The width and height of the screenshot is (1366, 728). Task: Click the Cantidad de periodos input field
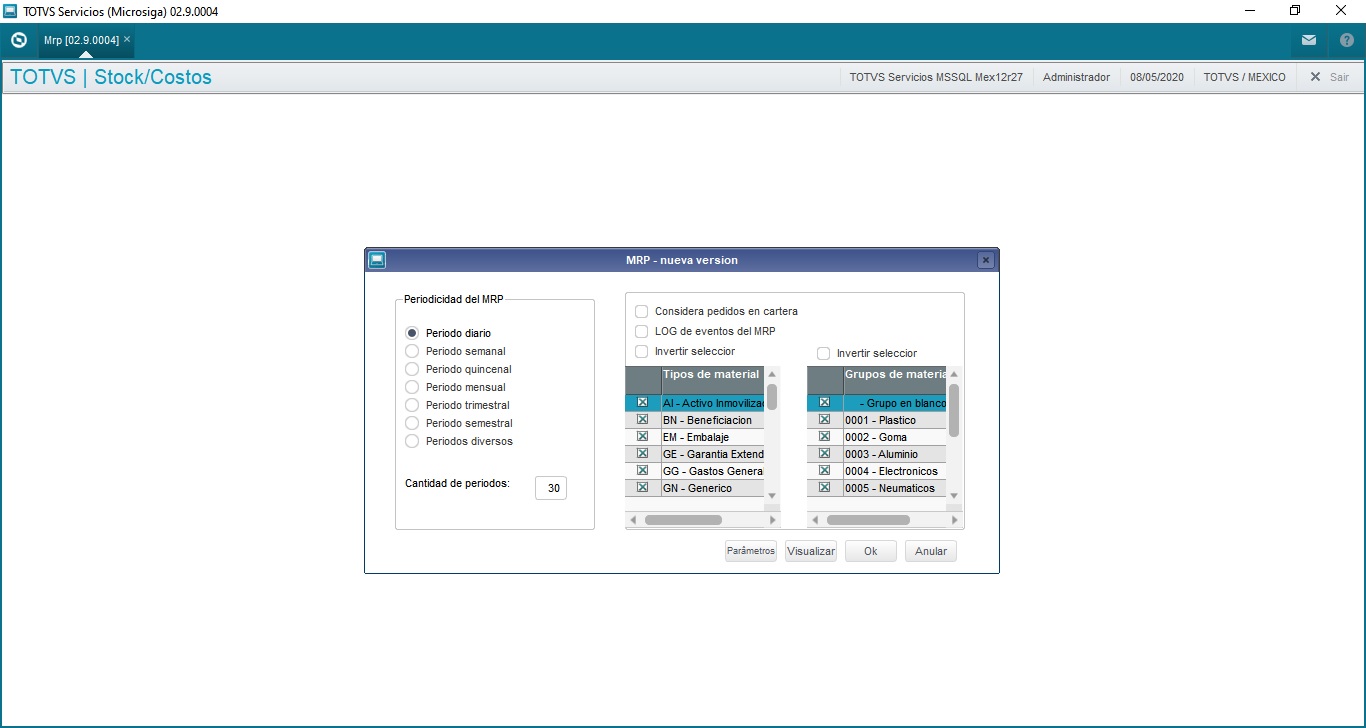(551, 488)
